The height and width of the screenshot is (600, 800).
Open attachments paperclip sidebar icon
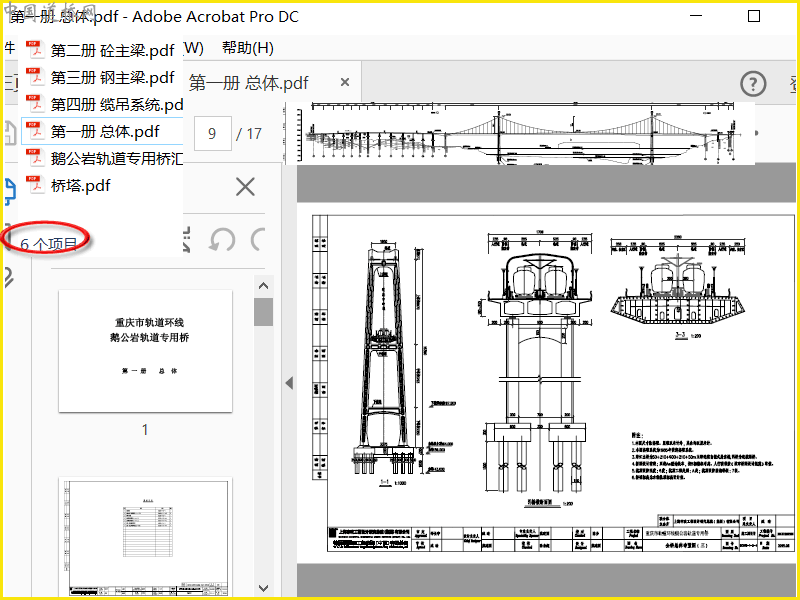click(8, 278)
